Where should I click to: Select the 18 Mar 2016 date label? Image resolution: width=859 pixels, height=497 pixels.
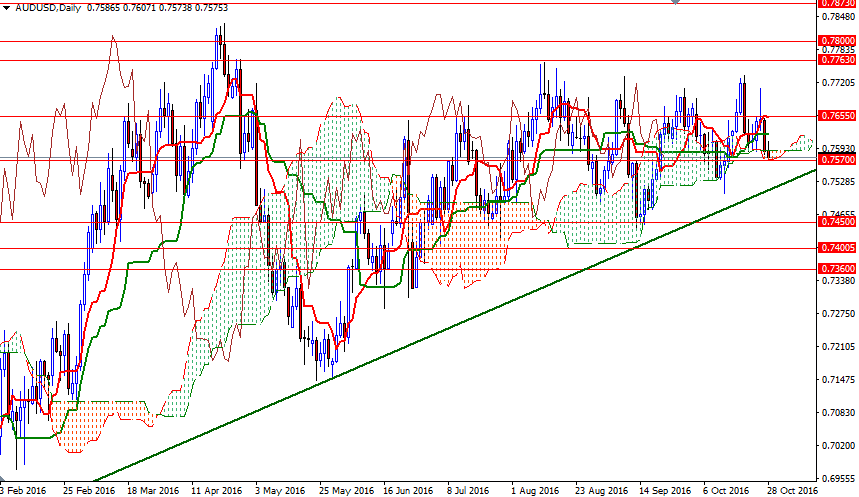pyautogui.click(x=153, y=490)
